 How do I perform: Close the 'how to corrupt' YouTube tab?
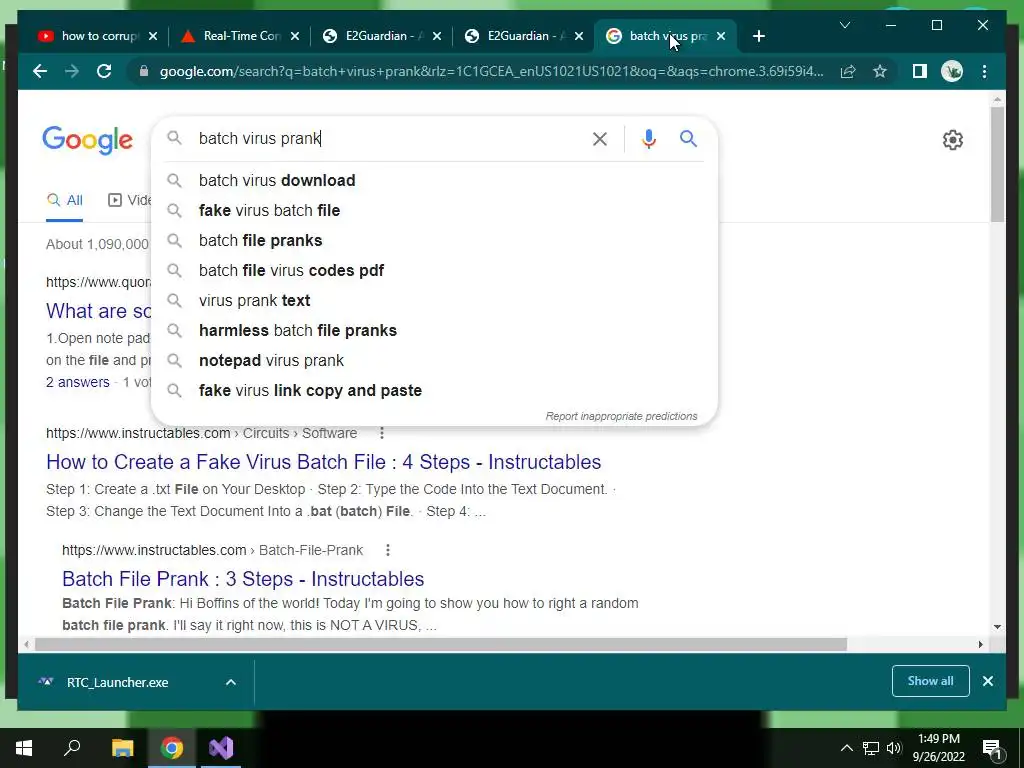click(153, 36)
